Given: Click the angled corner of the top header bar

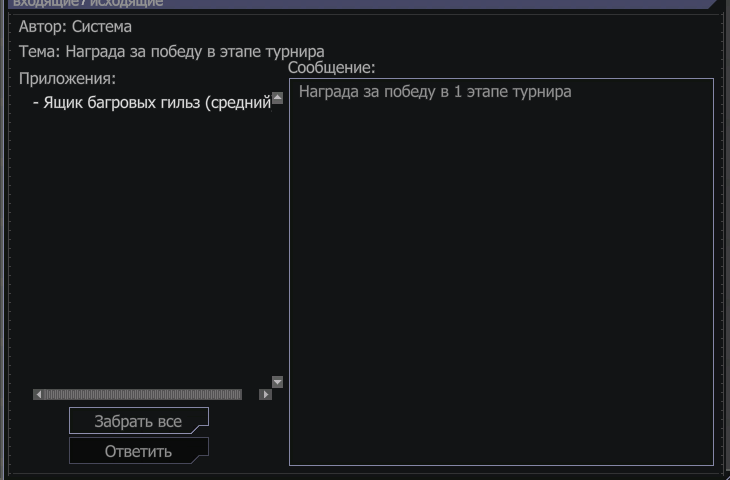Looking at the screenshot, I should [712, 4].
